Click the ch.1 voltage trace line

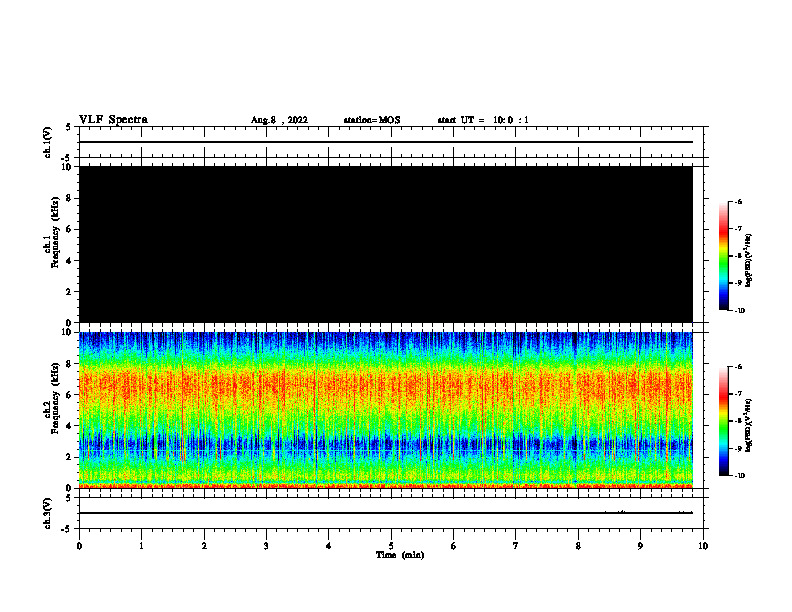pos(386,142)
